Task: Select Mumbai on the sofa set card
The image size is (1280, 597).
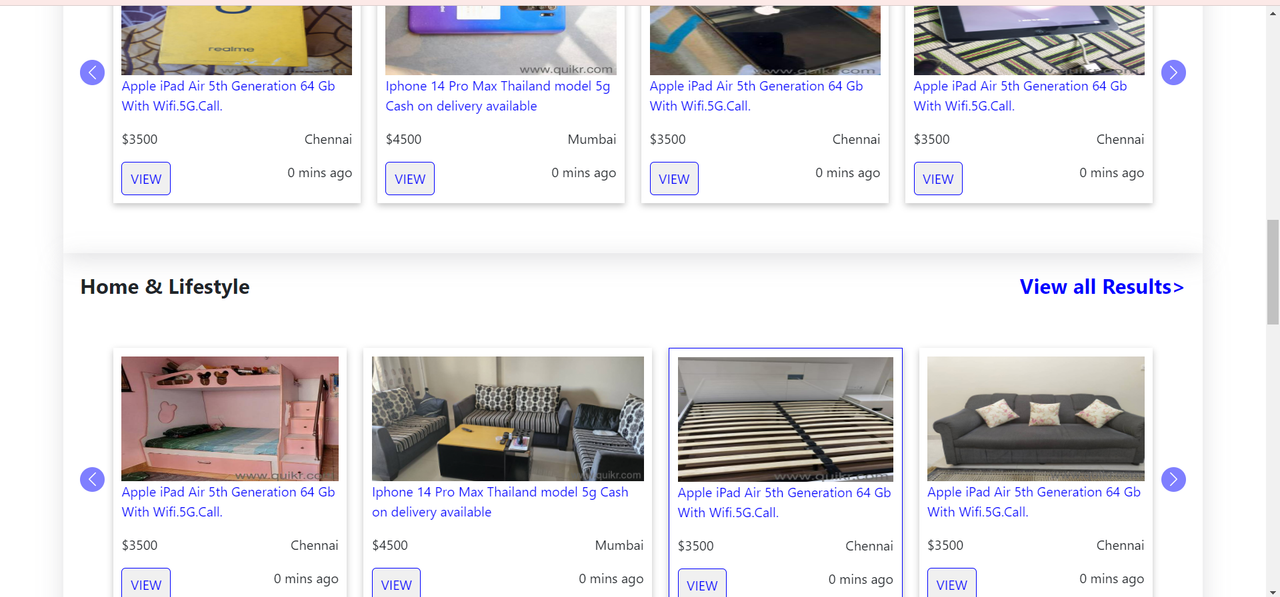Action: tap(619, 545)
